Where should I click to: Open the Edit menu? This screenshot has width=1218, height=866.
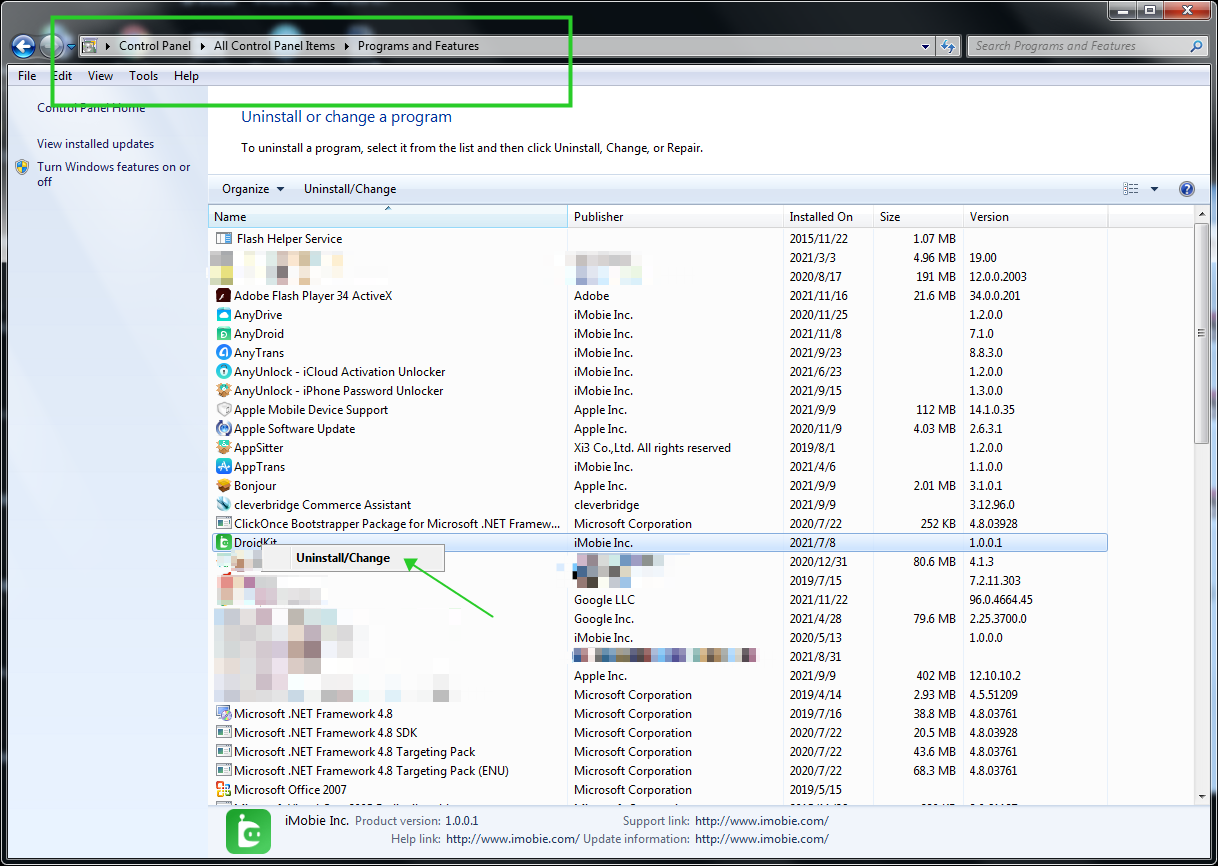tap(62, 76)
